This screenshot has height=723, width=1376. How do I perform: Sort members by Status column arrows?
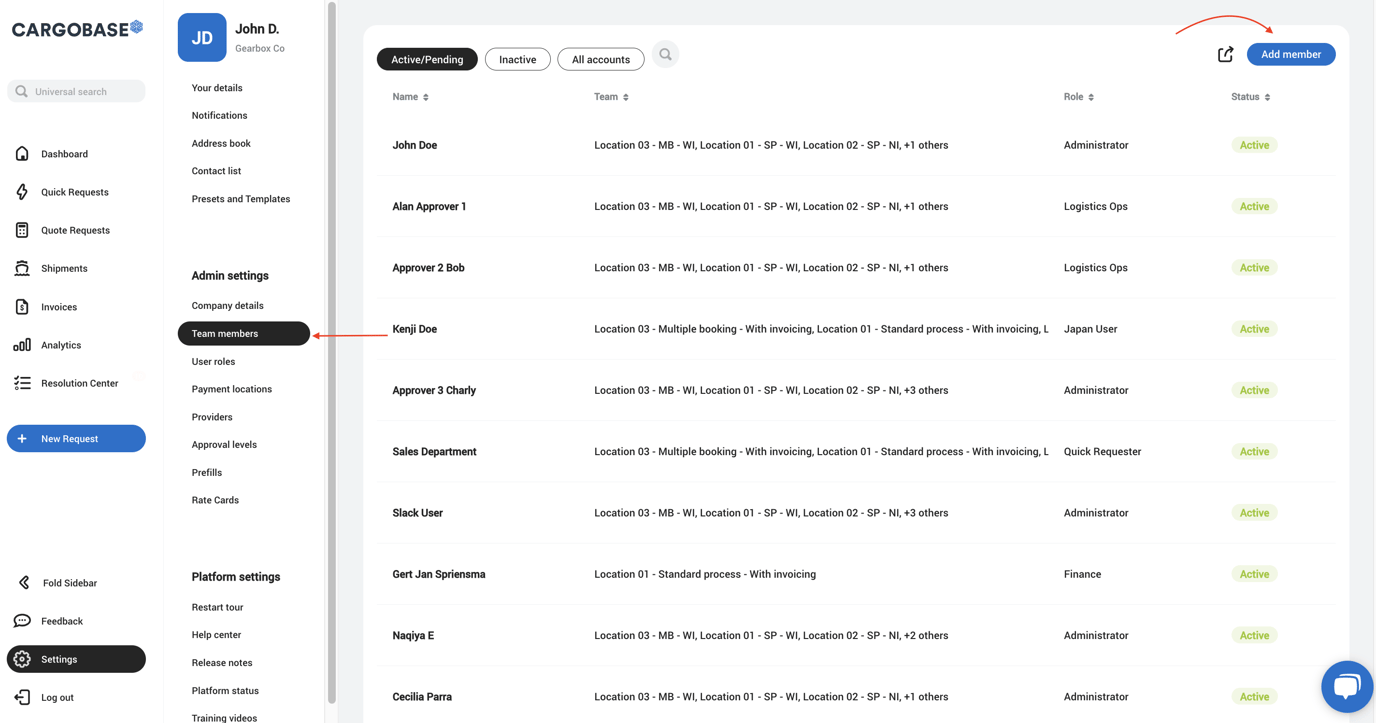click(1267, 97)
